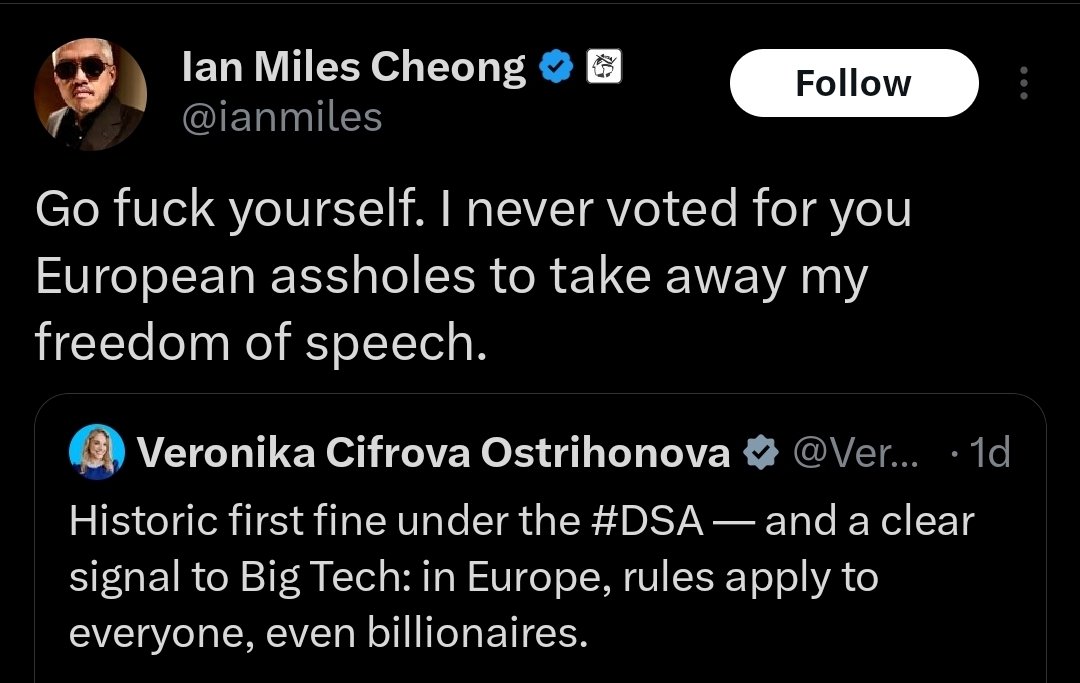Viewport: 1080px width, 683px height.
Task: Click 'everyone, even billionaires.' line
Action: coord(329,633)
